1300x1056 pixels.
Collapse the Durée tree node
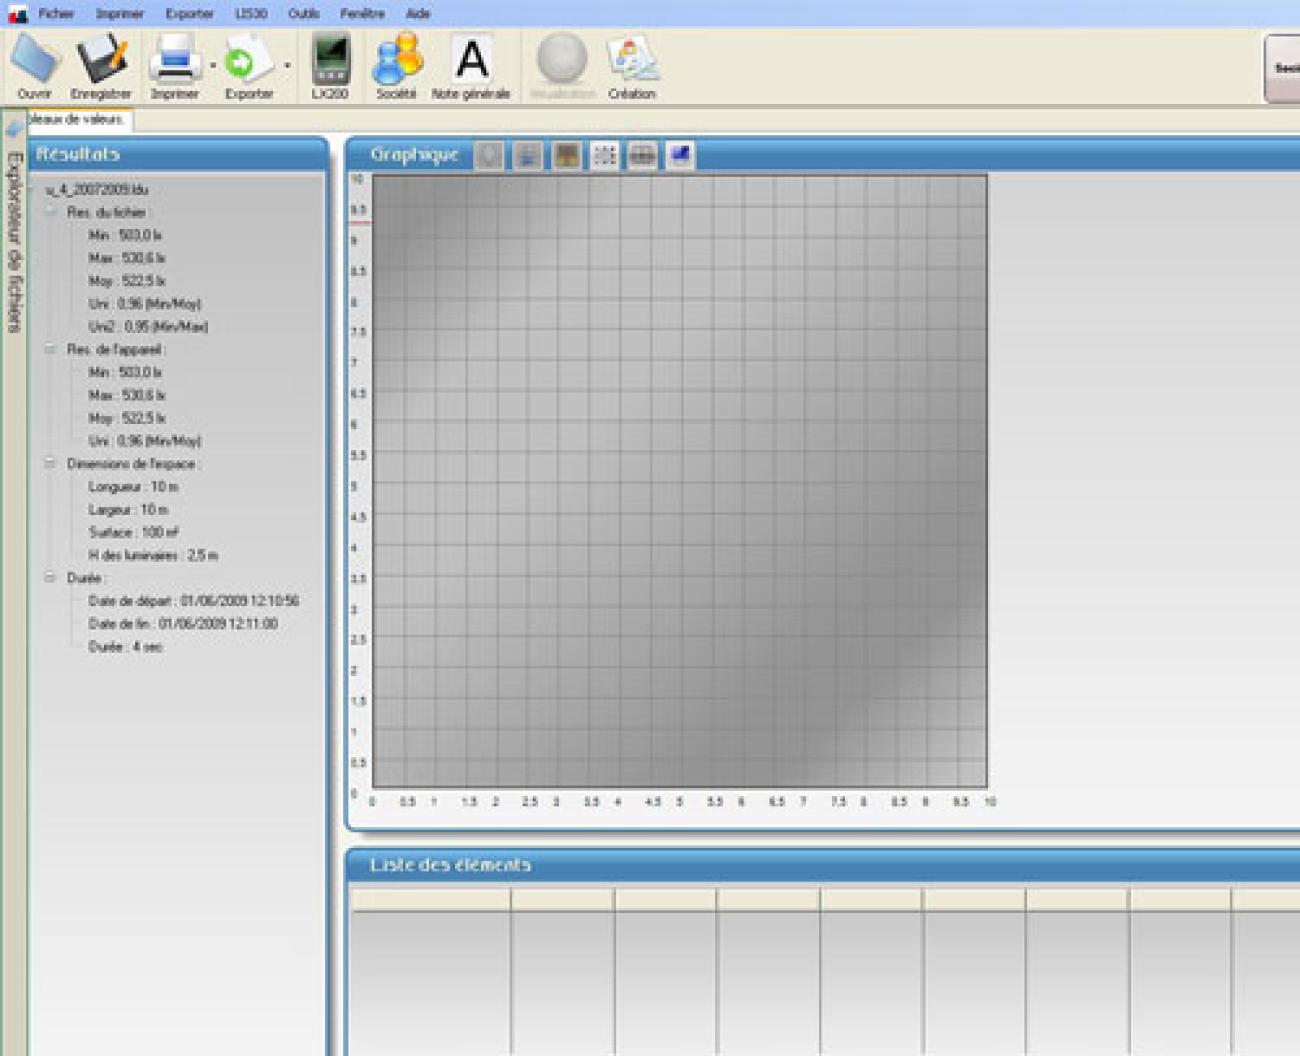50,578
